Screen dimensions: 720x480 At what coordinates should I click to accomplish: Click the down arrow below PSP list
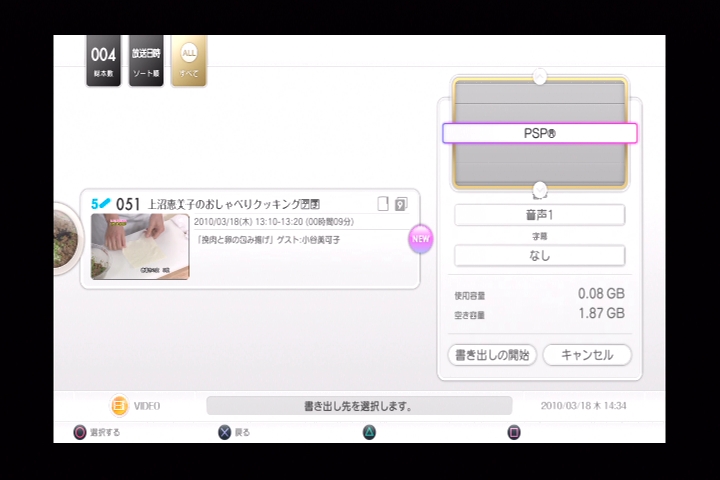pos(540,189)
